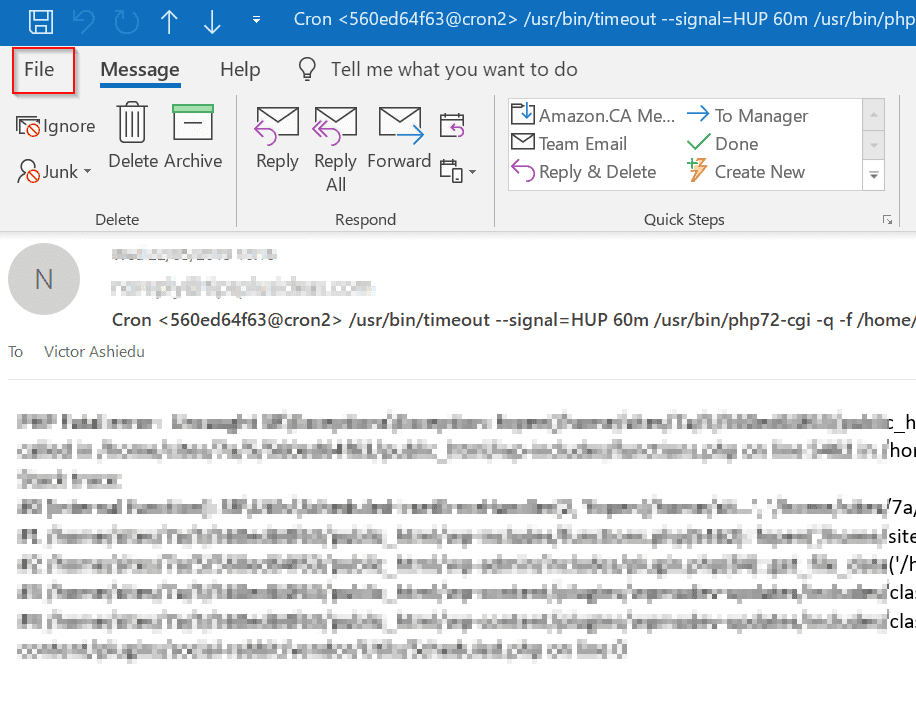Reply to the sender
This screenshot has width=916, height=715.
[277, 137]
